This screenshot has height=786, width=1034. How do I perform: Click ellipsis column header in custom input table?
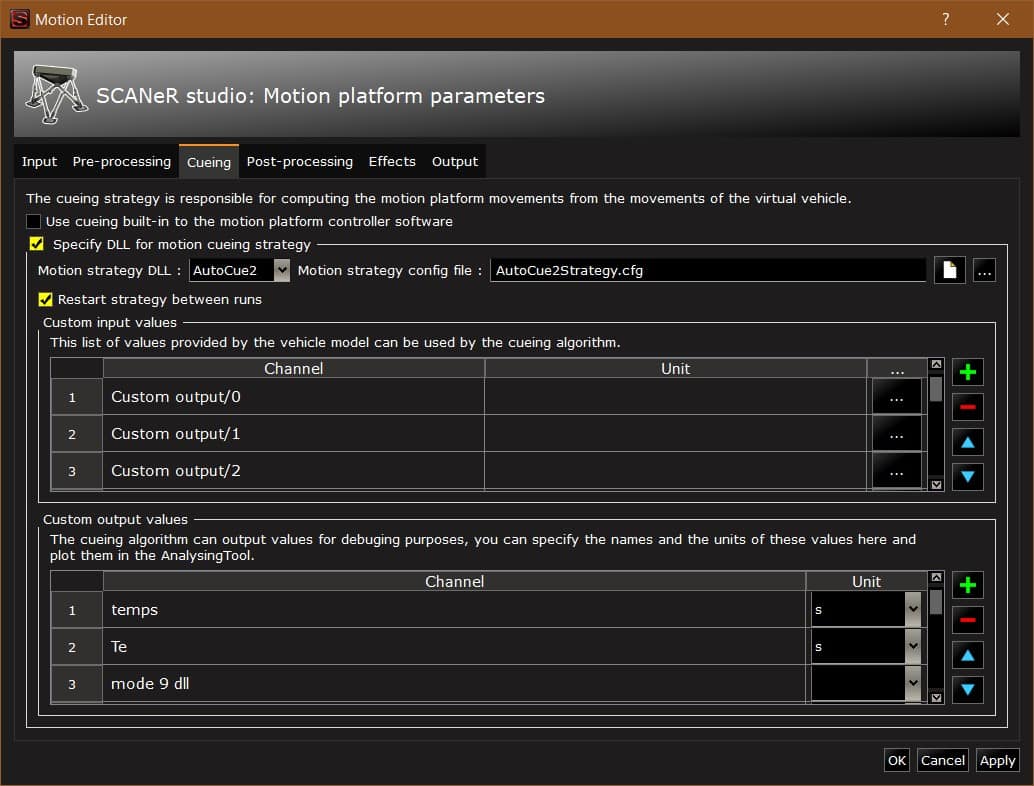pos(897,369)
